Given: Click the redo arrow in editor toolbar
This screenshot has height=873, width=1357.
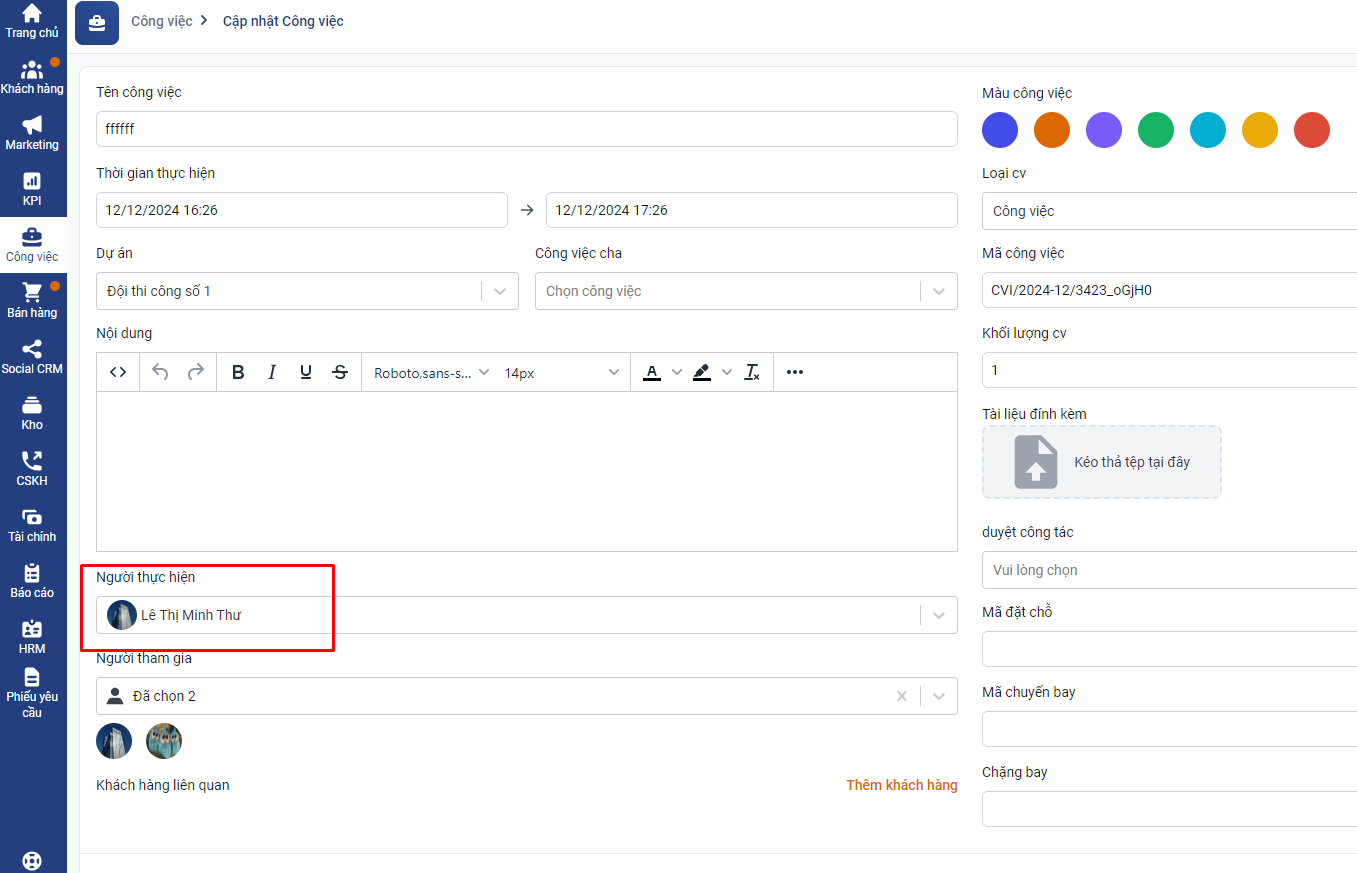Looking at the screenshot, I should [196, 372].
